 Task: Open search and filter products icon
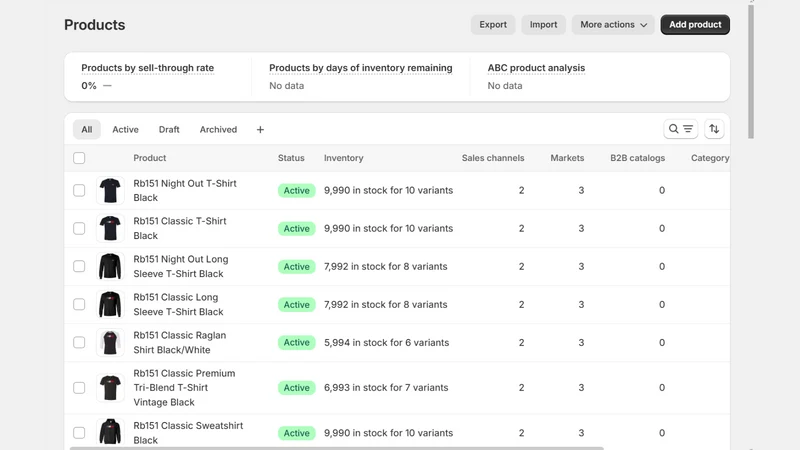coord(681,129)
